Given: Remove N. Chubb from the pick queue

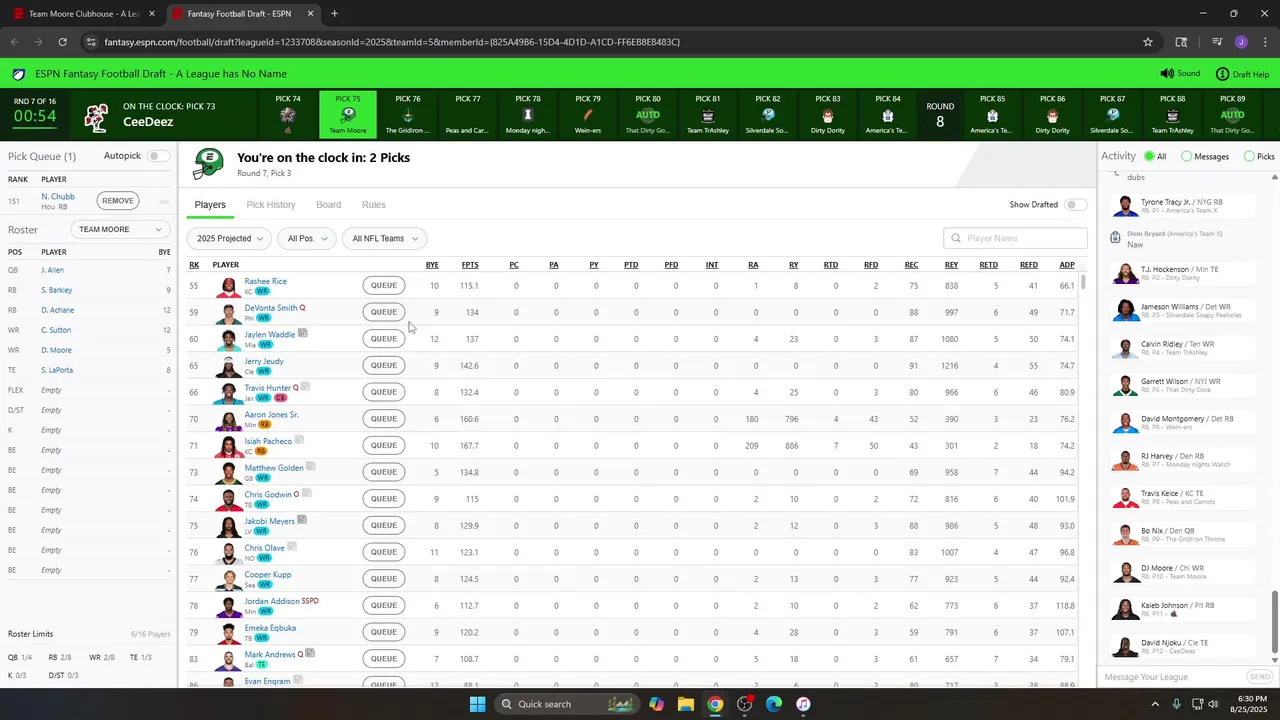Looking at the screenshot, I should click(x=117, y=201).
